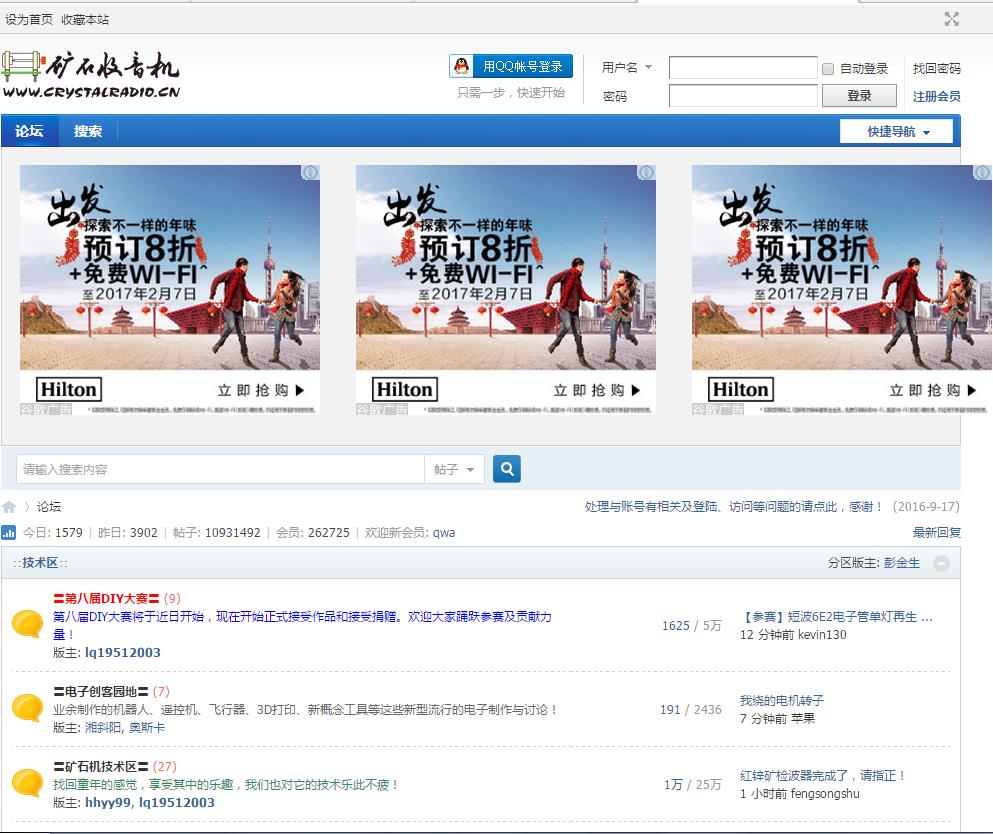Viewport: 993px width, 834px height.
Task: Open moderator 湘斜阳 profile
Action: pos(104,728)
